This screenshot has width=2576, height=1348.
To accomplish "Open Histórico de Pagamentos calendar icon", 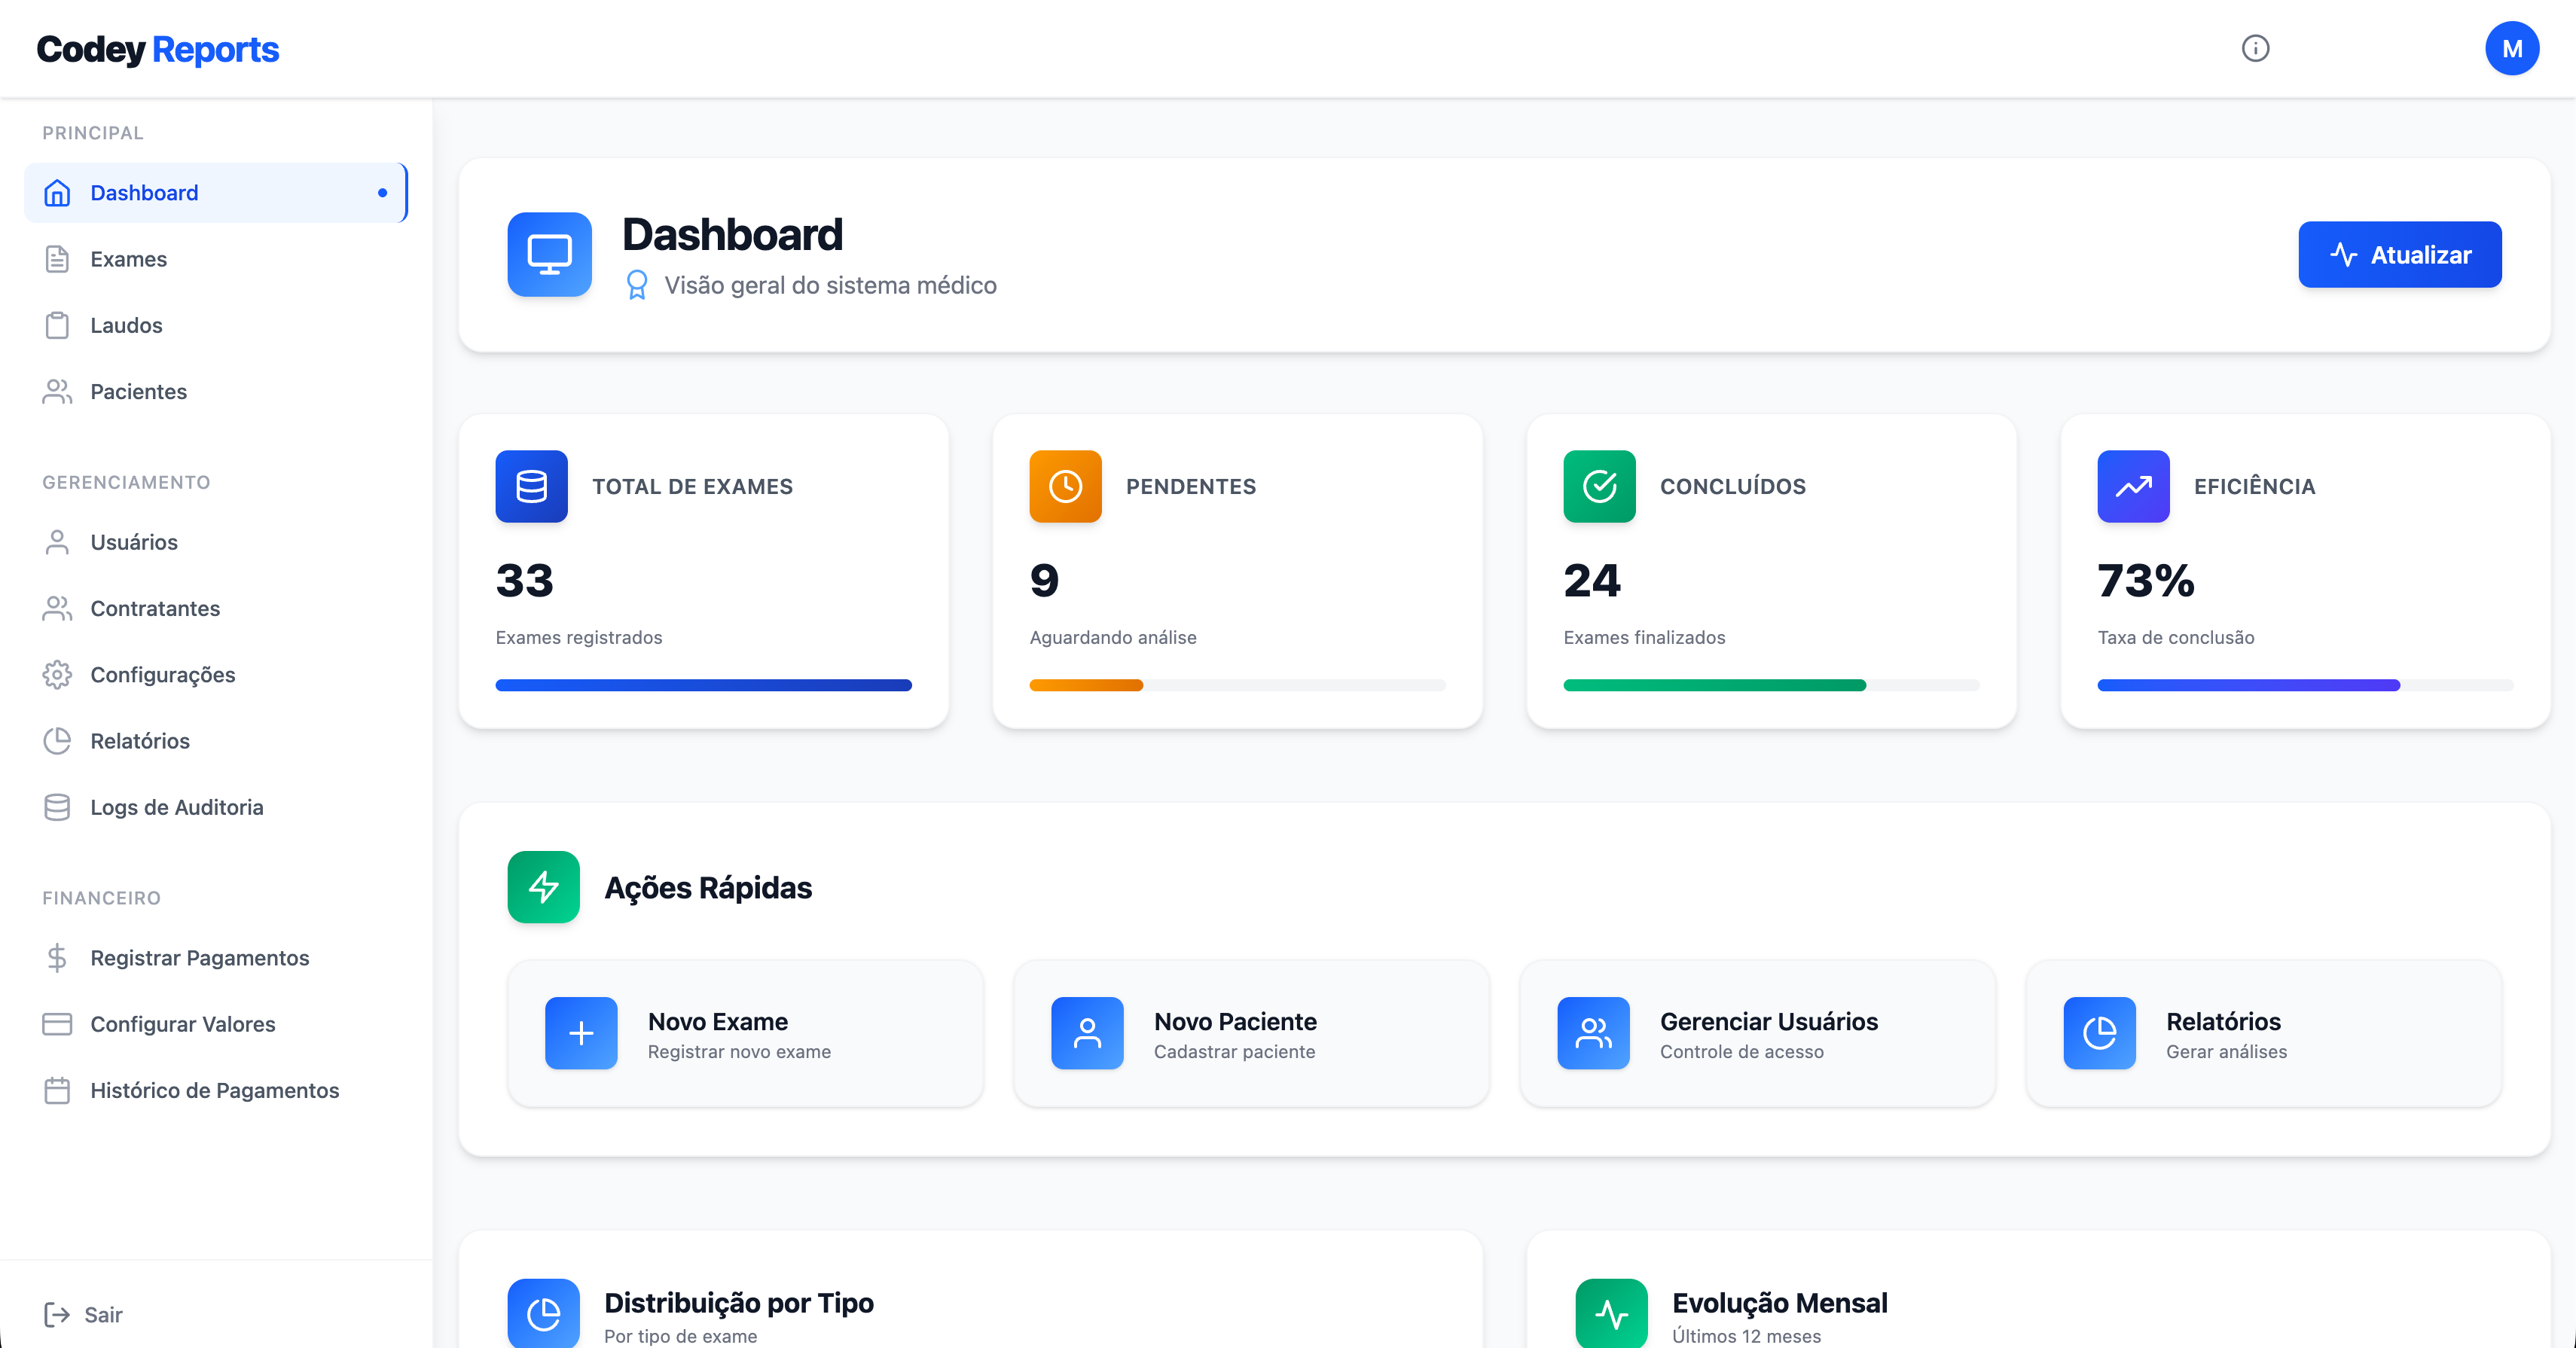I will point(57,1090).
